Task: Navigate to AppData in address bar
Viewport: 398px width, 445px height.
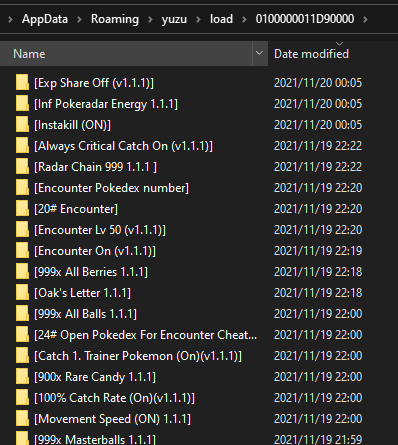Action: point(45,19)
